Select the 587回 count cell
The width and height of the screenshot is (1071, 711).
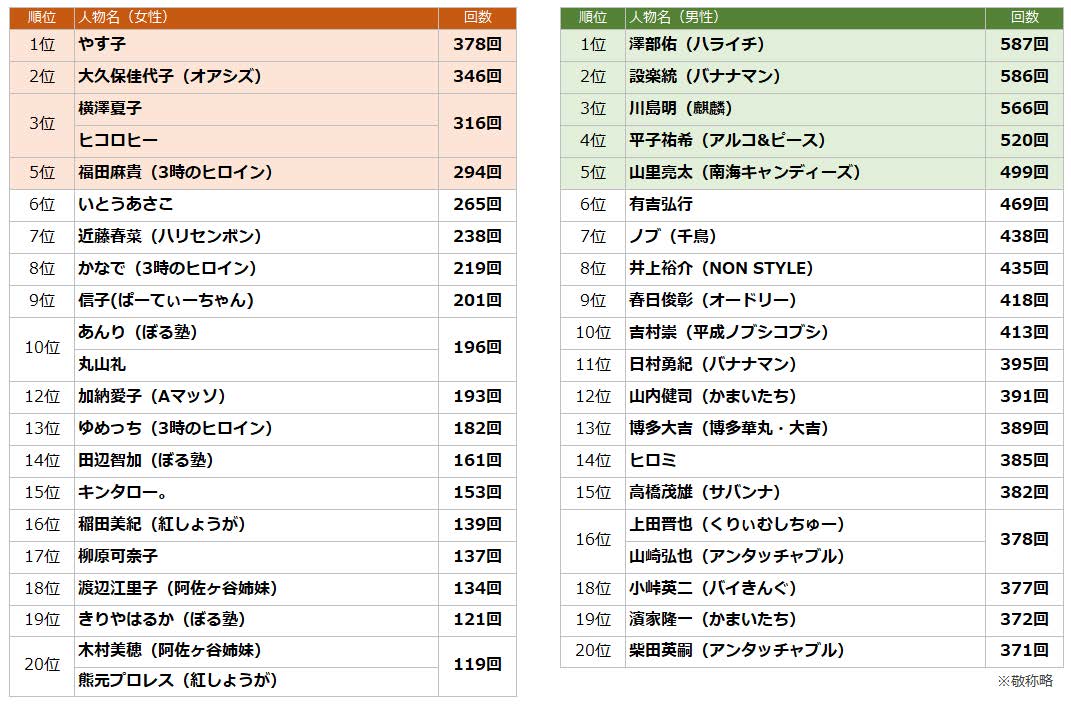[x=1024, y=45]
